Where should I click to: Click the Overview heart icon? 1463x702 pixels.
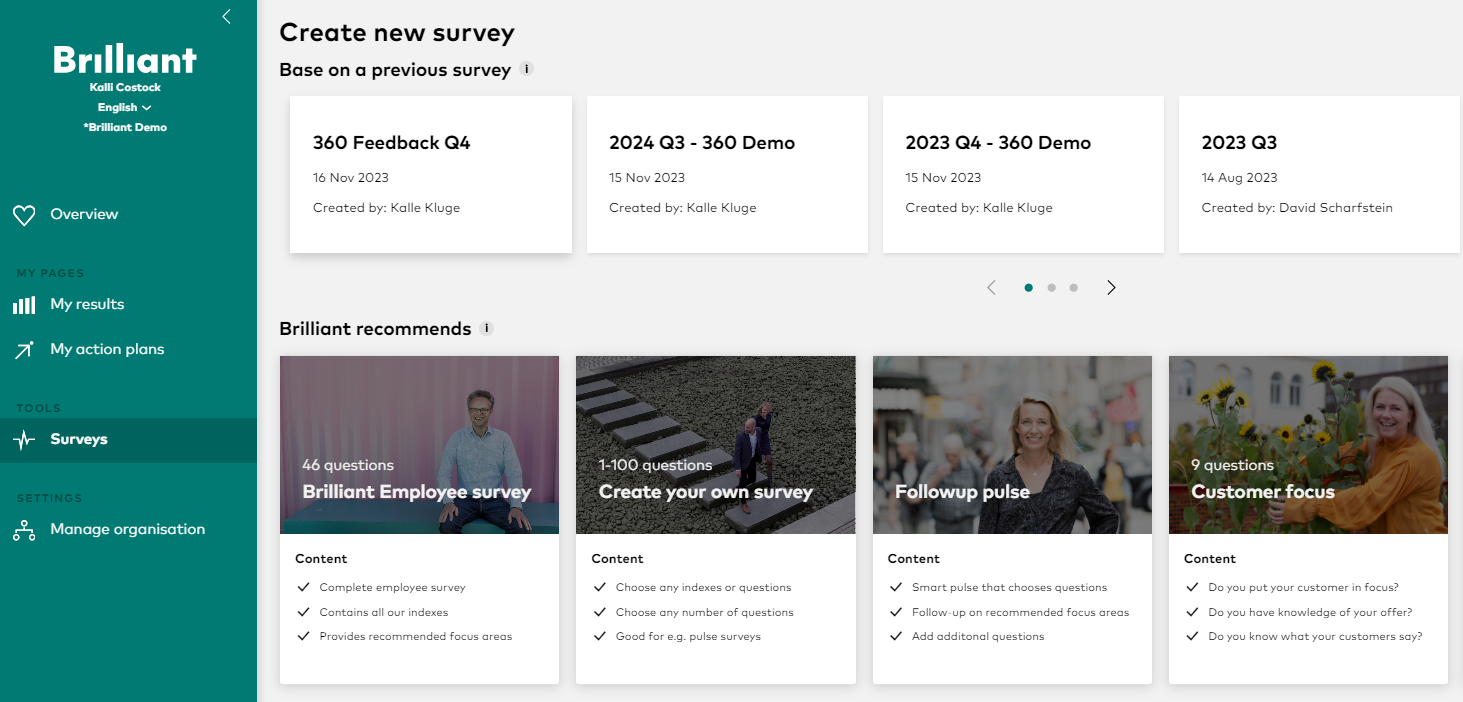tap(24, 215)
